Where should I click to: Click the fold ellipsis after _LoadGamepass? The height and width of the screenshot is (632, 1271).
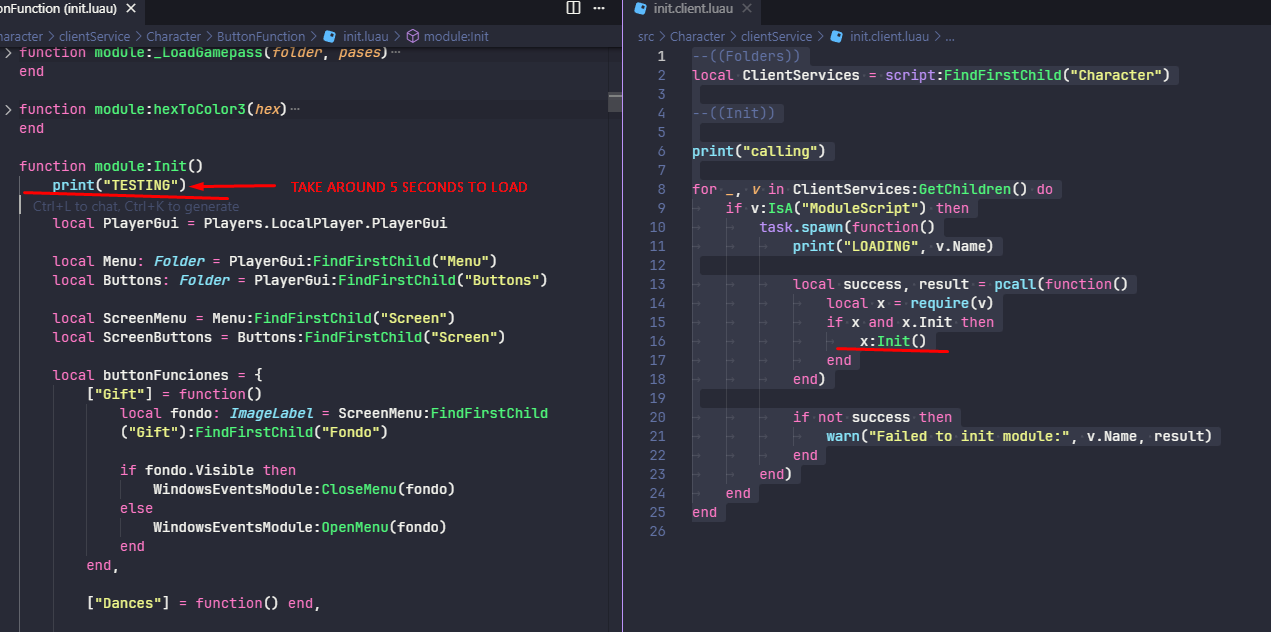point(396,52)
